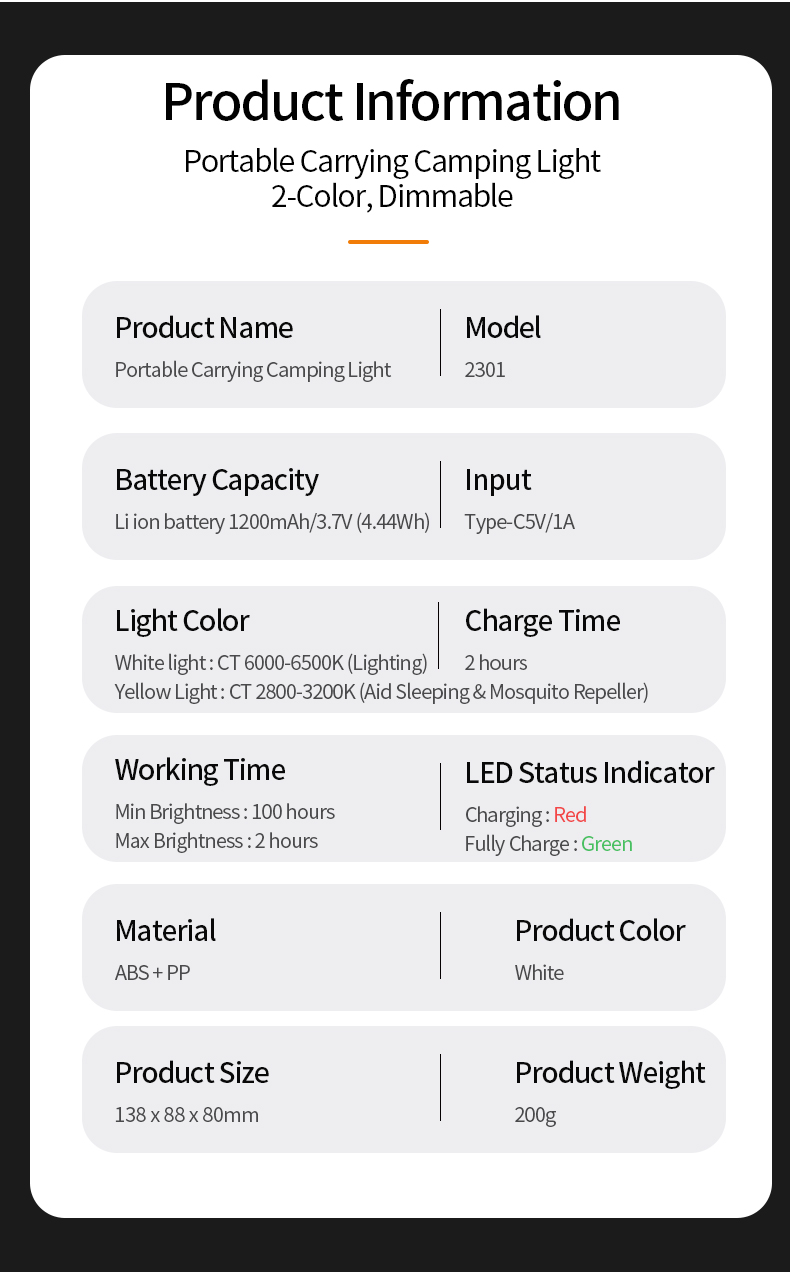Select the Battery Capacity label

pyautogui.click(x=216, y=480)
